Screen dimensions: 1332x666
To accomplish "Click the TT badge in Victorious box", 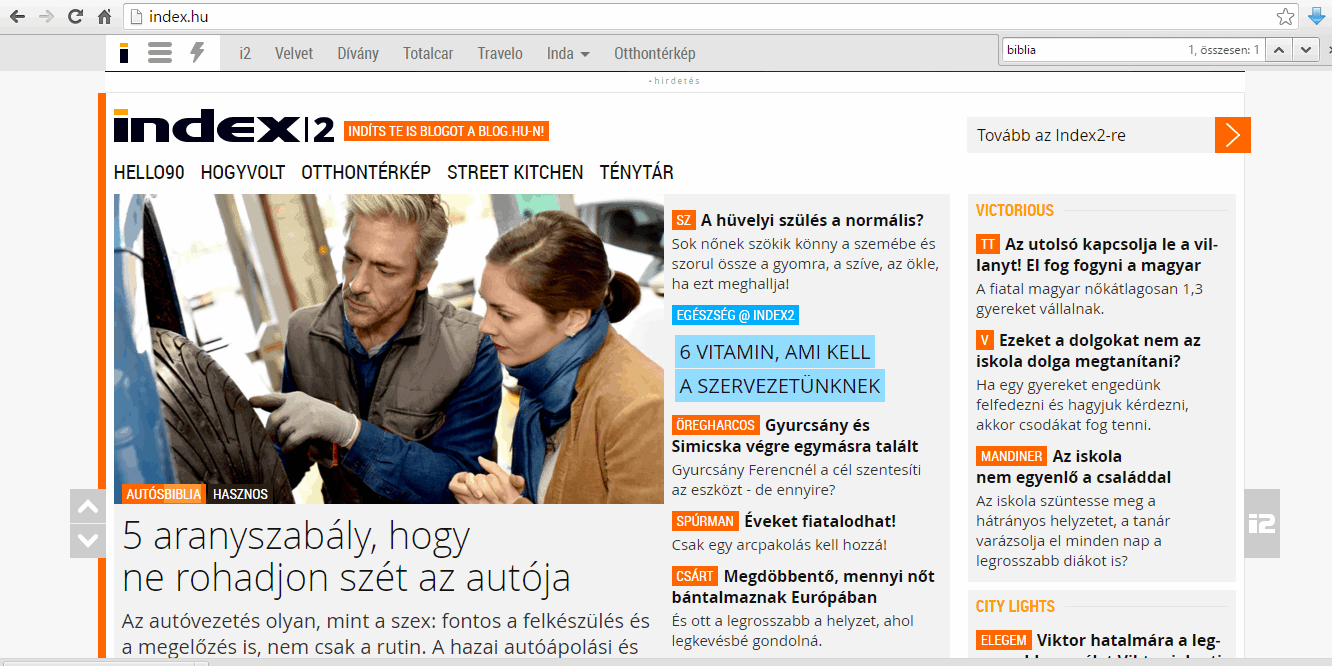I will [988, 244].
